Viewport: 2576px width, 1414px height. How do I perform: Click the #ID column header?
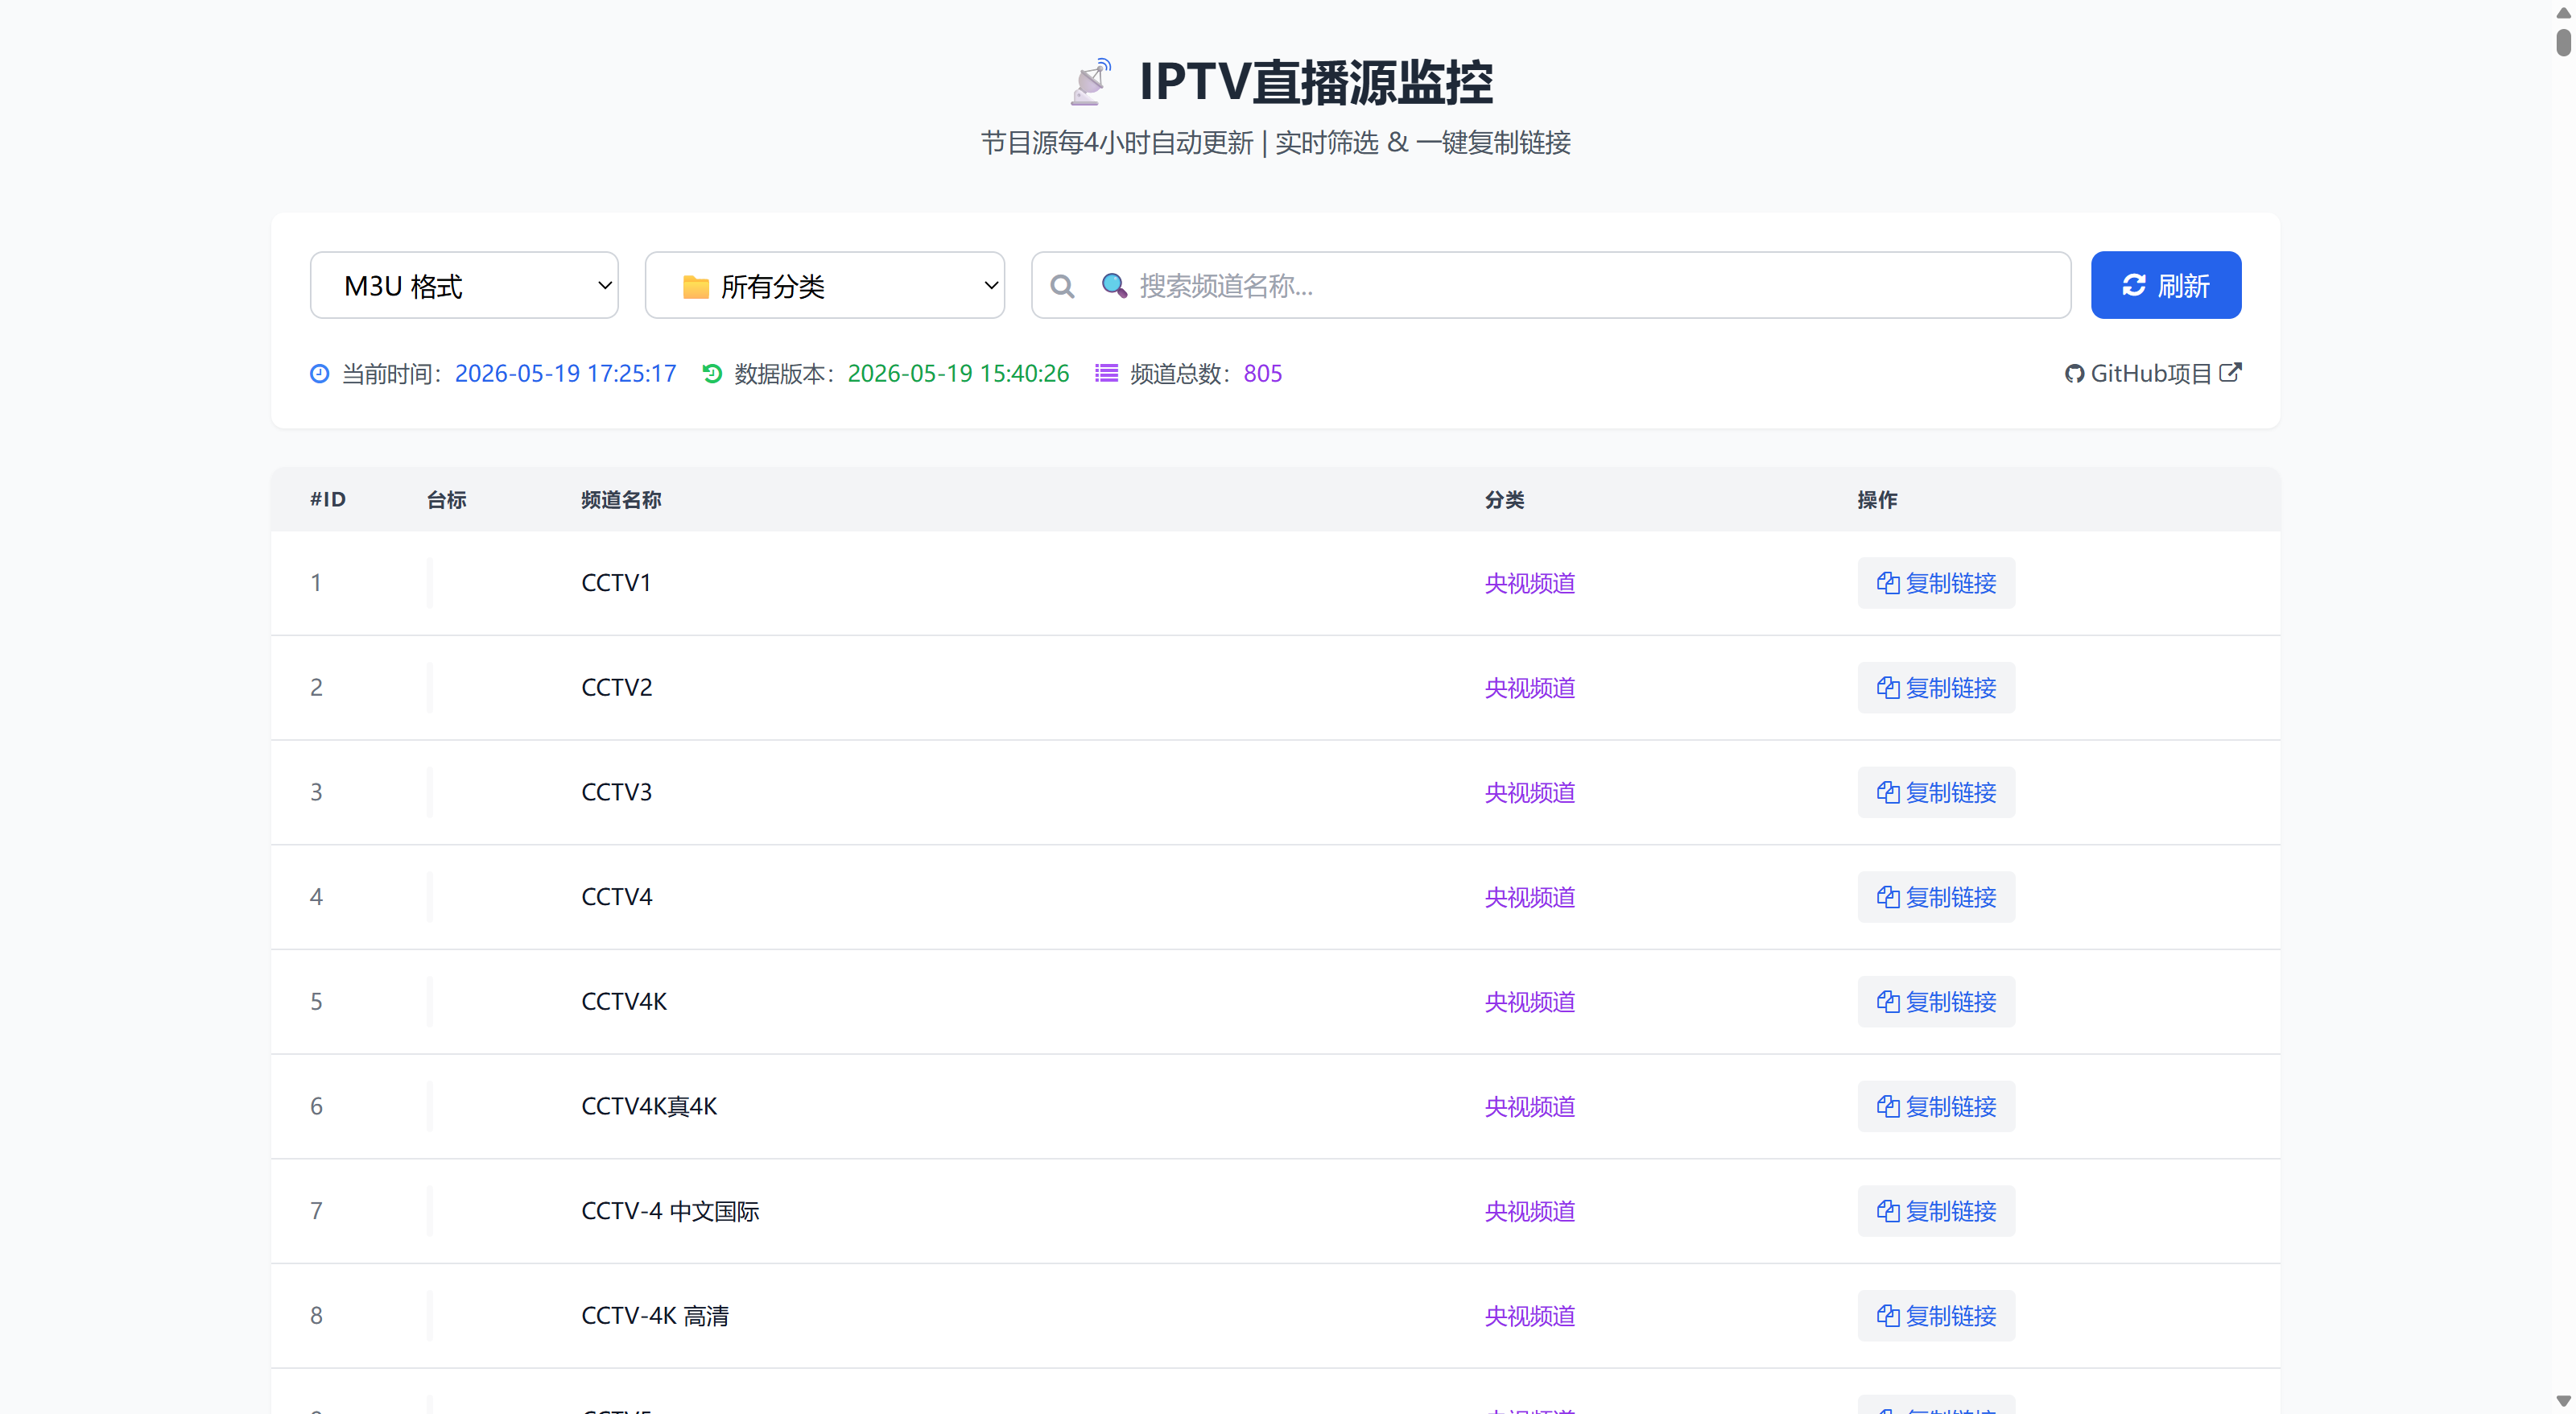click(x=328, y=500)
